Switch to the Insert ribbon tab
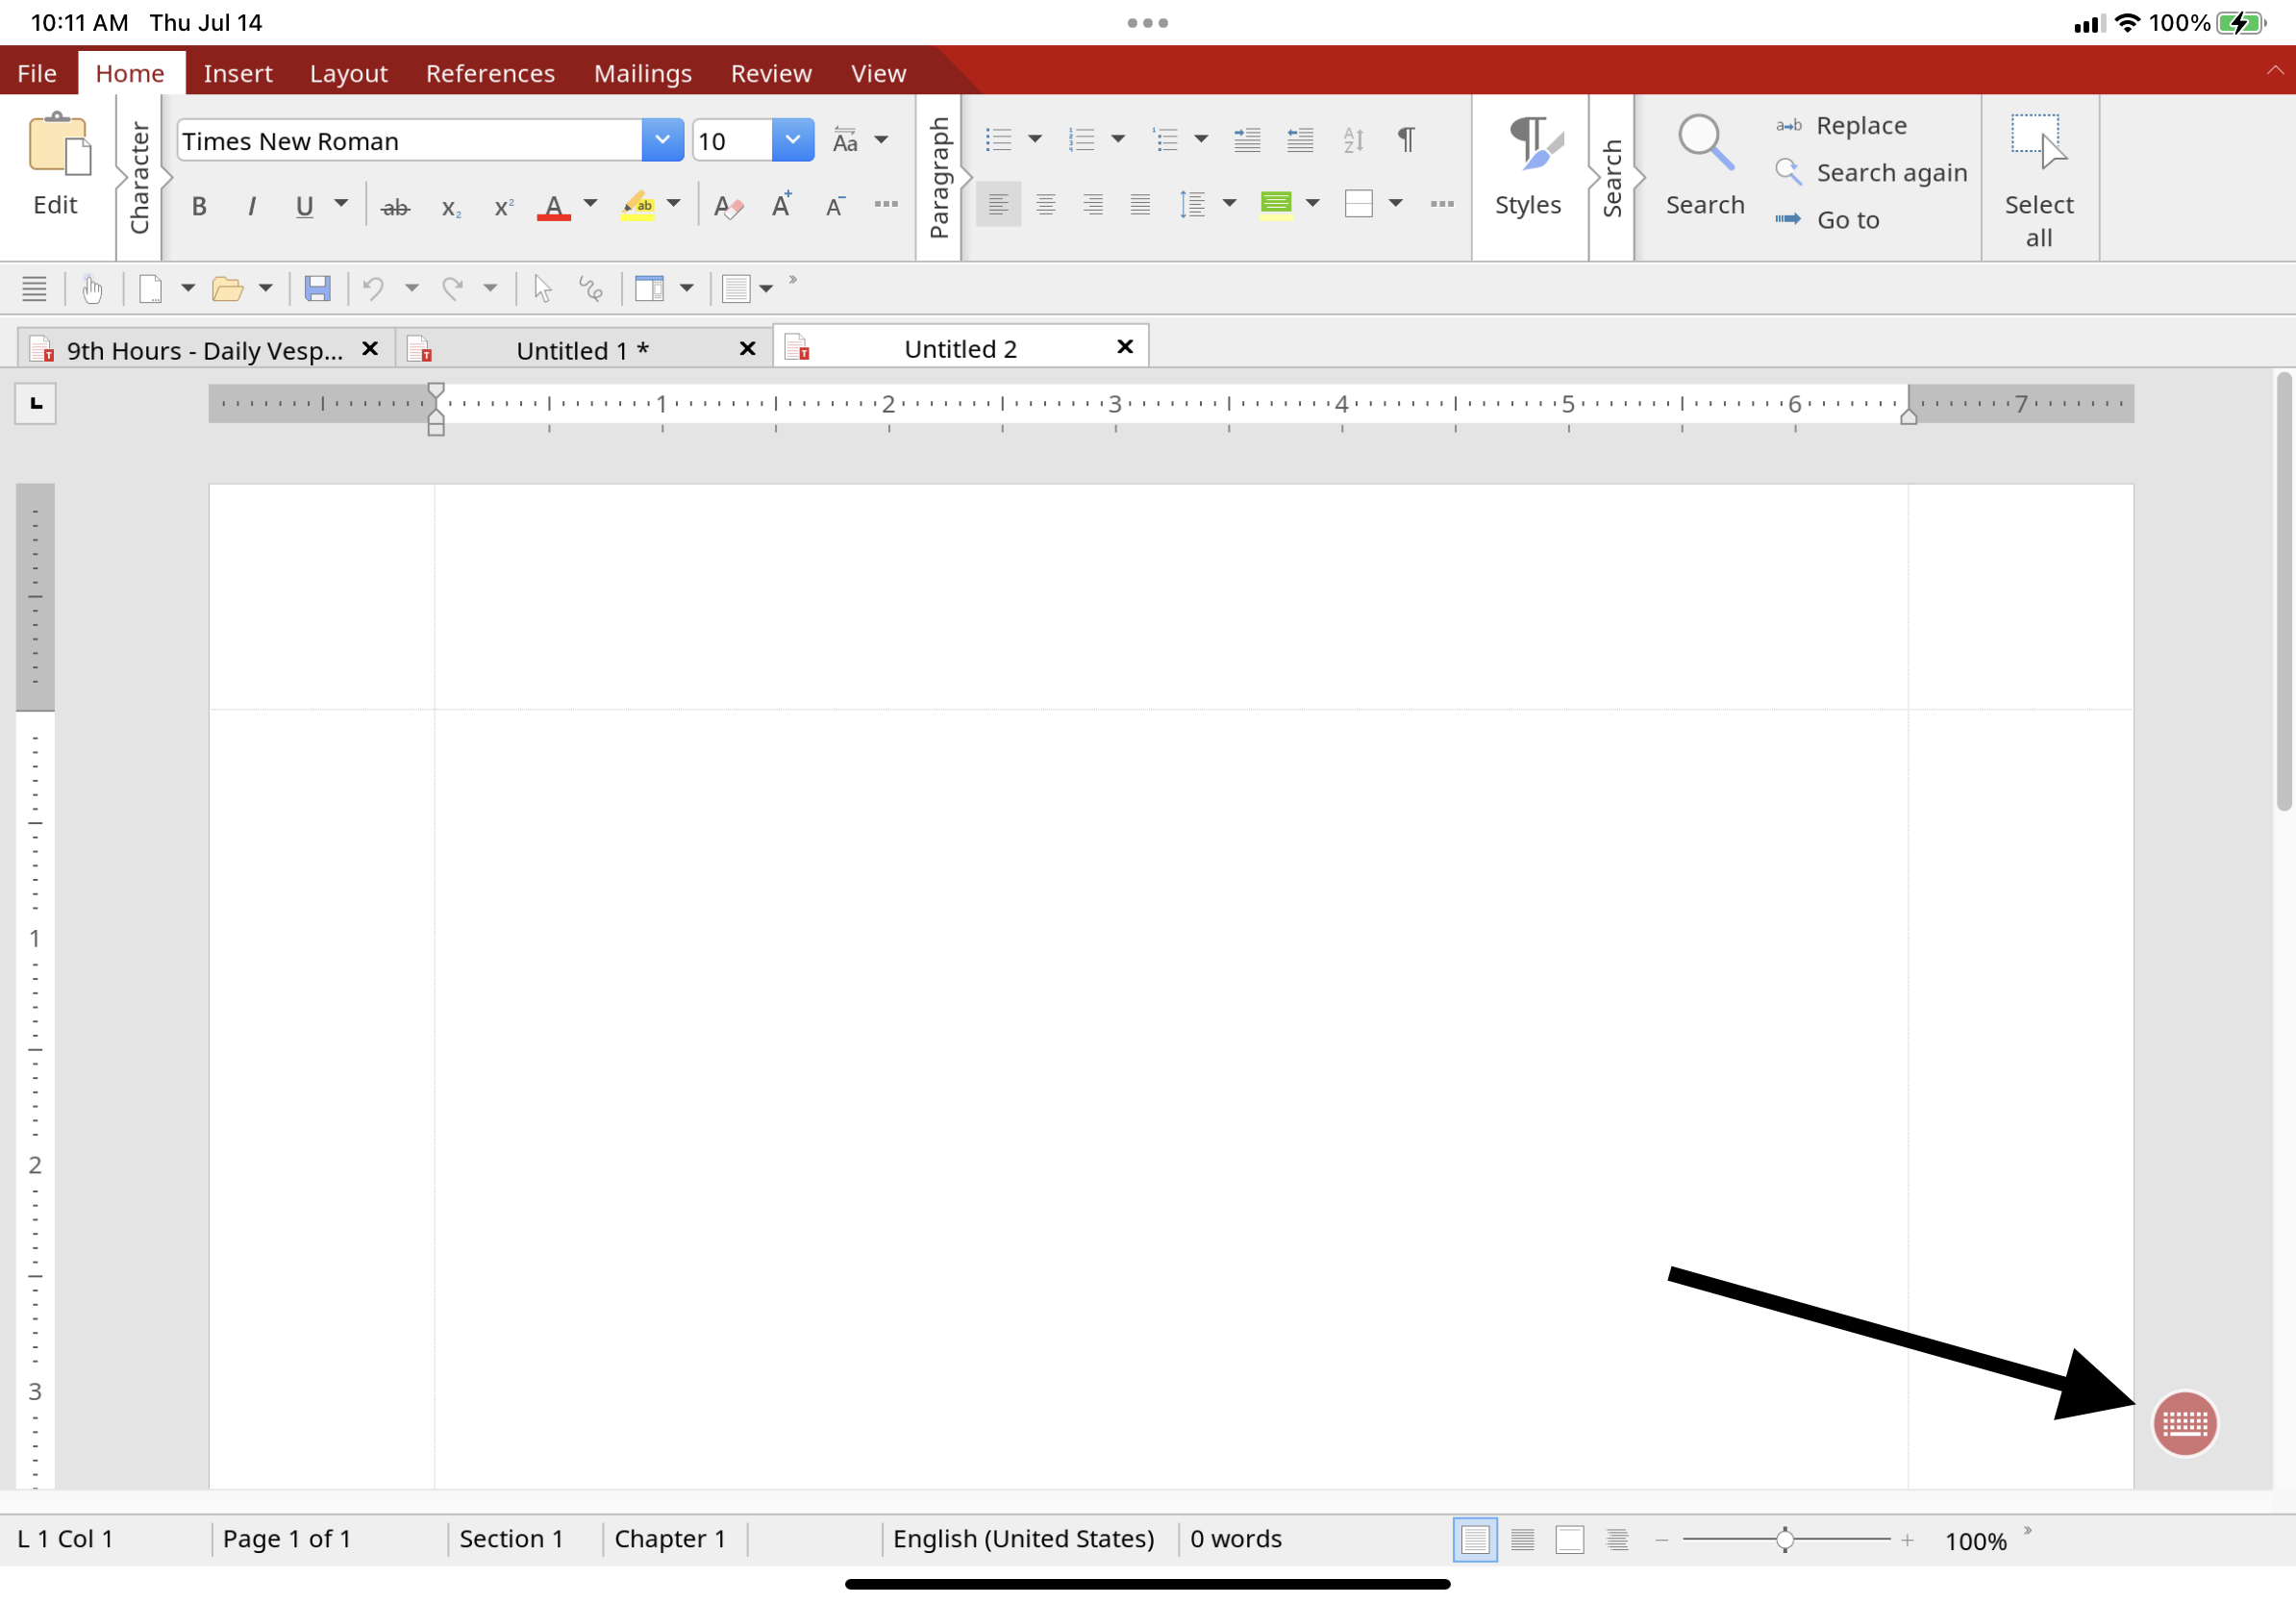The image size is (2296, 1604). (x=237, y=73)
